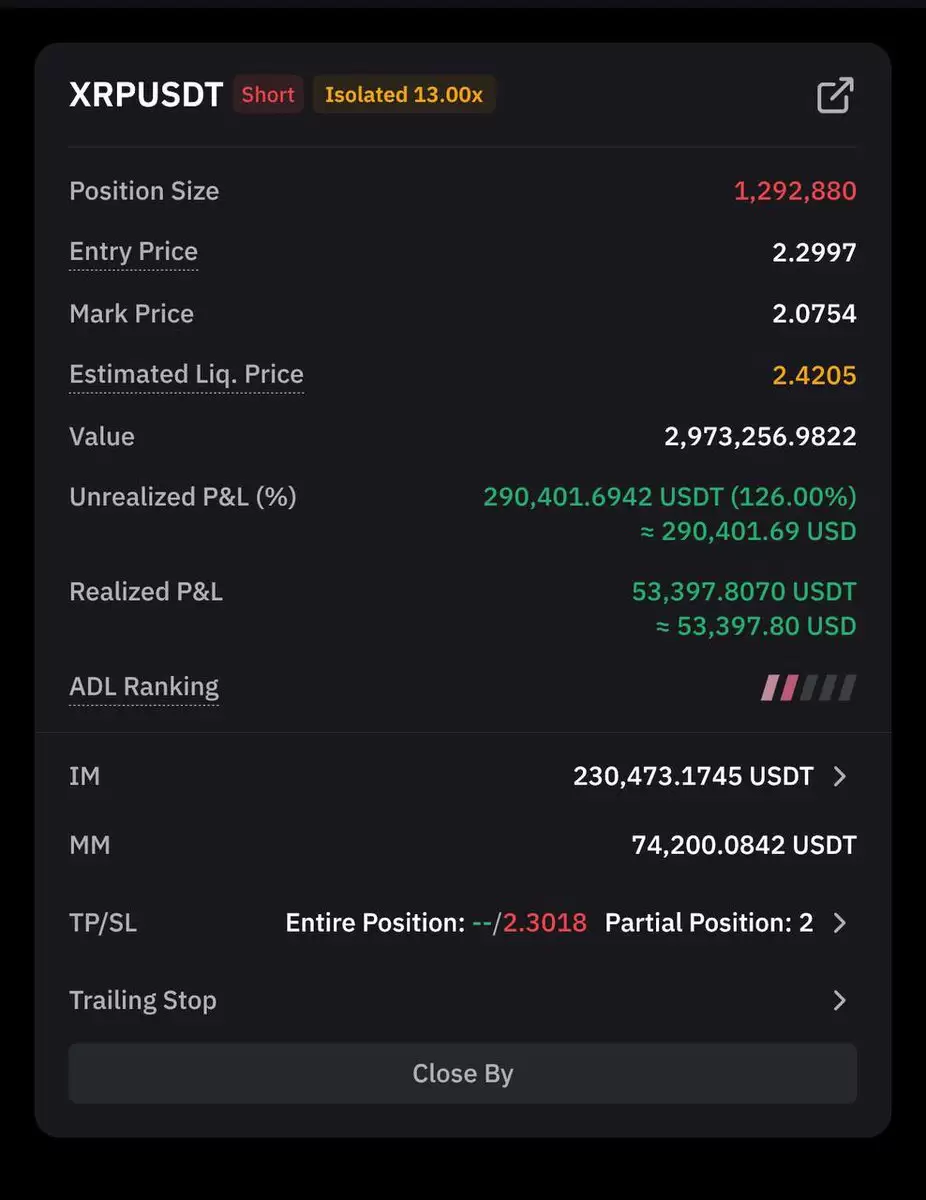This screenshot has height=1200, width=926.
Task: Click the Position Size 1,292,880 value
Action: (x=795, y=191)
